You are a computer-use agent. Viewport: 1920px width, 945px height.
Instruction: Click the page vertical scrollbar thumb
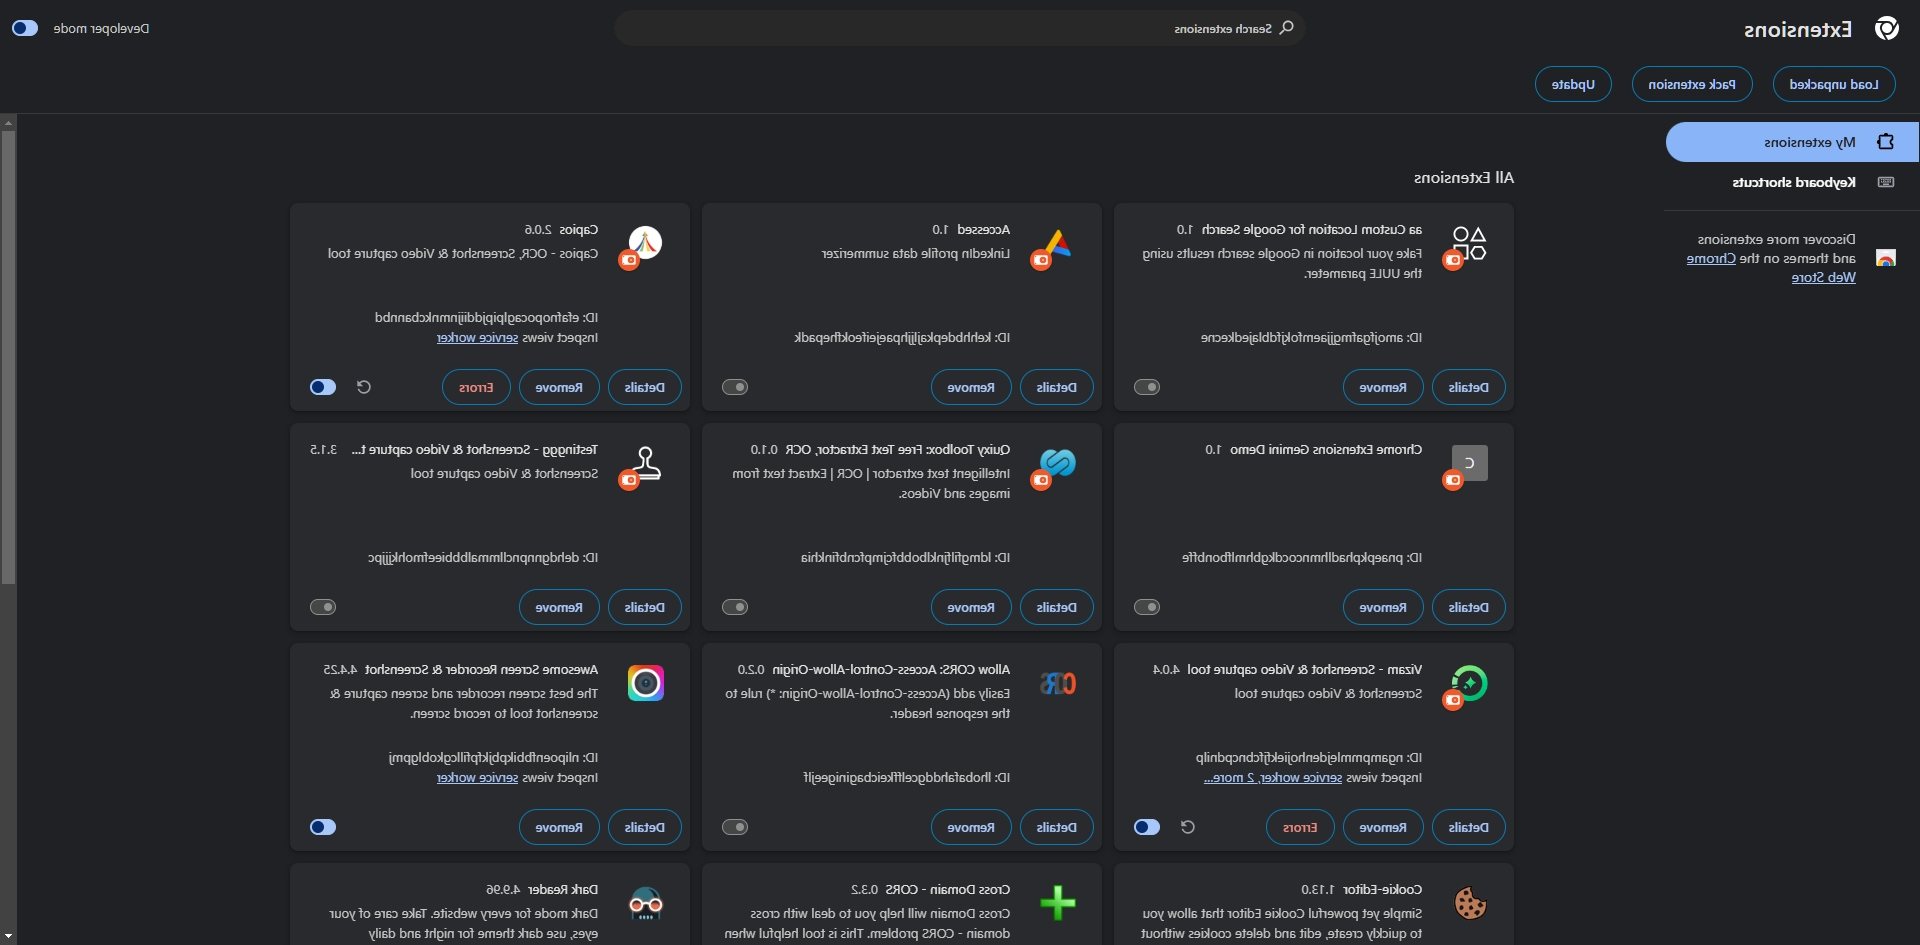(x=8, y=357)
